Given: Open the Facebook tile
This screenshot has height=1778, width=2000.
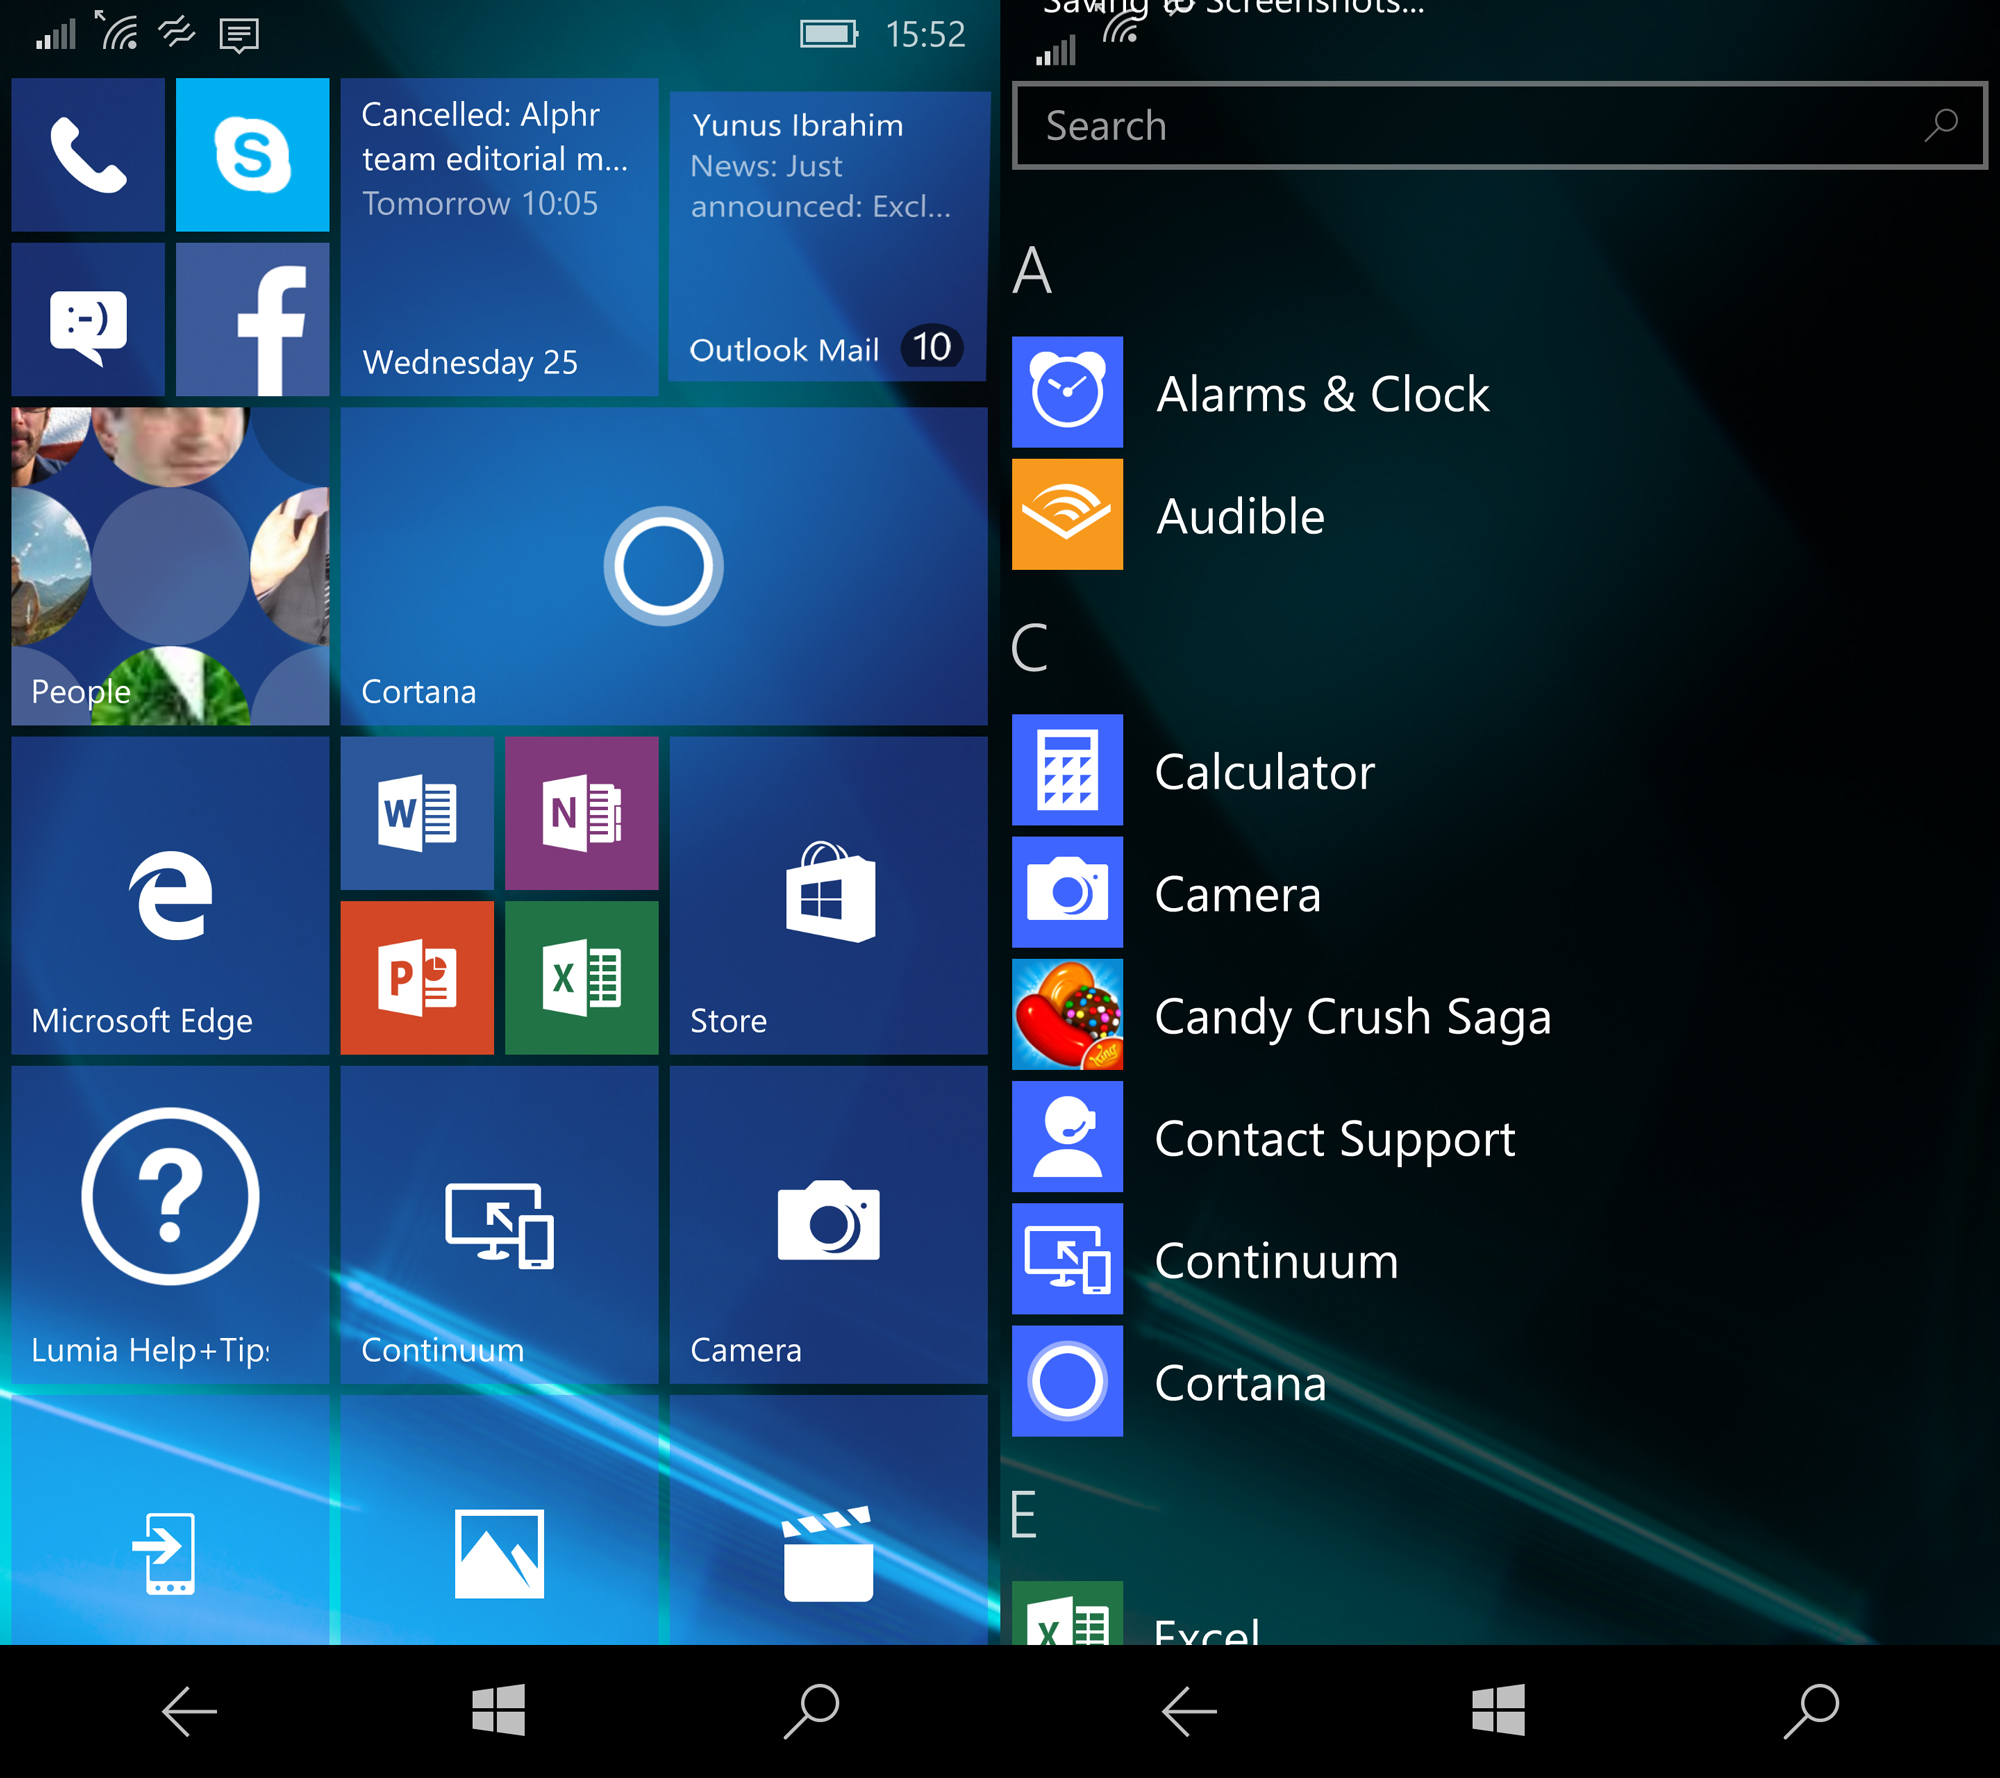Looking at the screenshot, I should point(252,320).
